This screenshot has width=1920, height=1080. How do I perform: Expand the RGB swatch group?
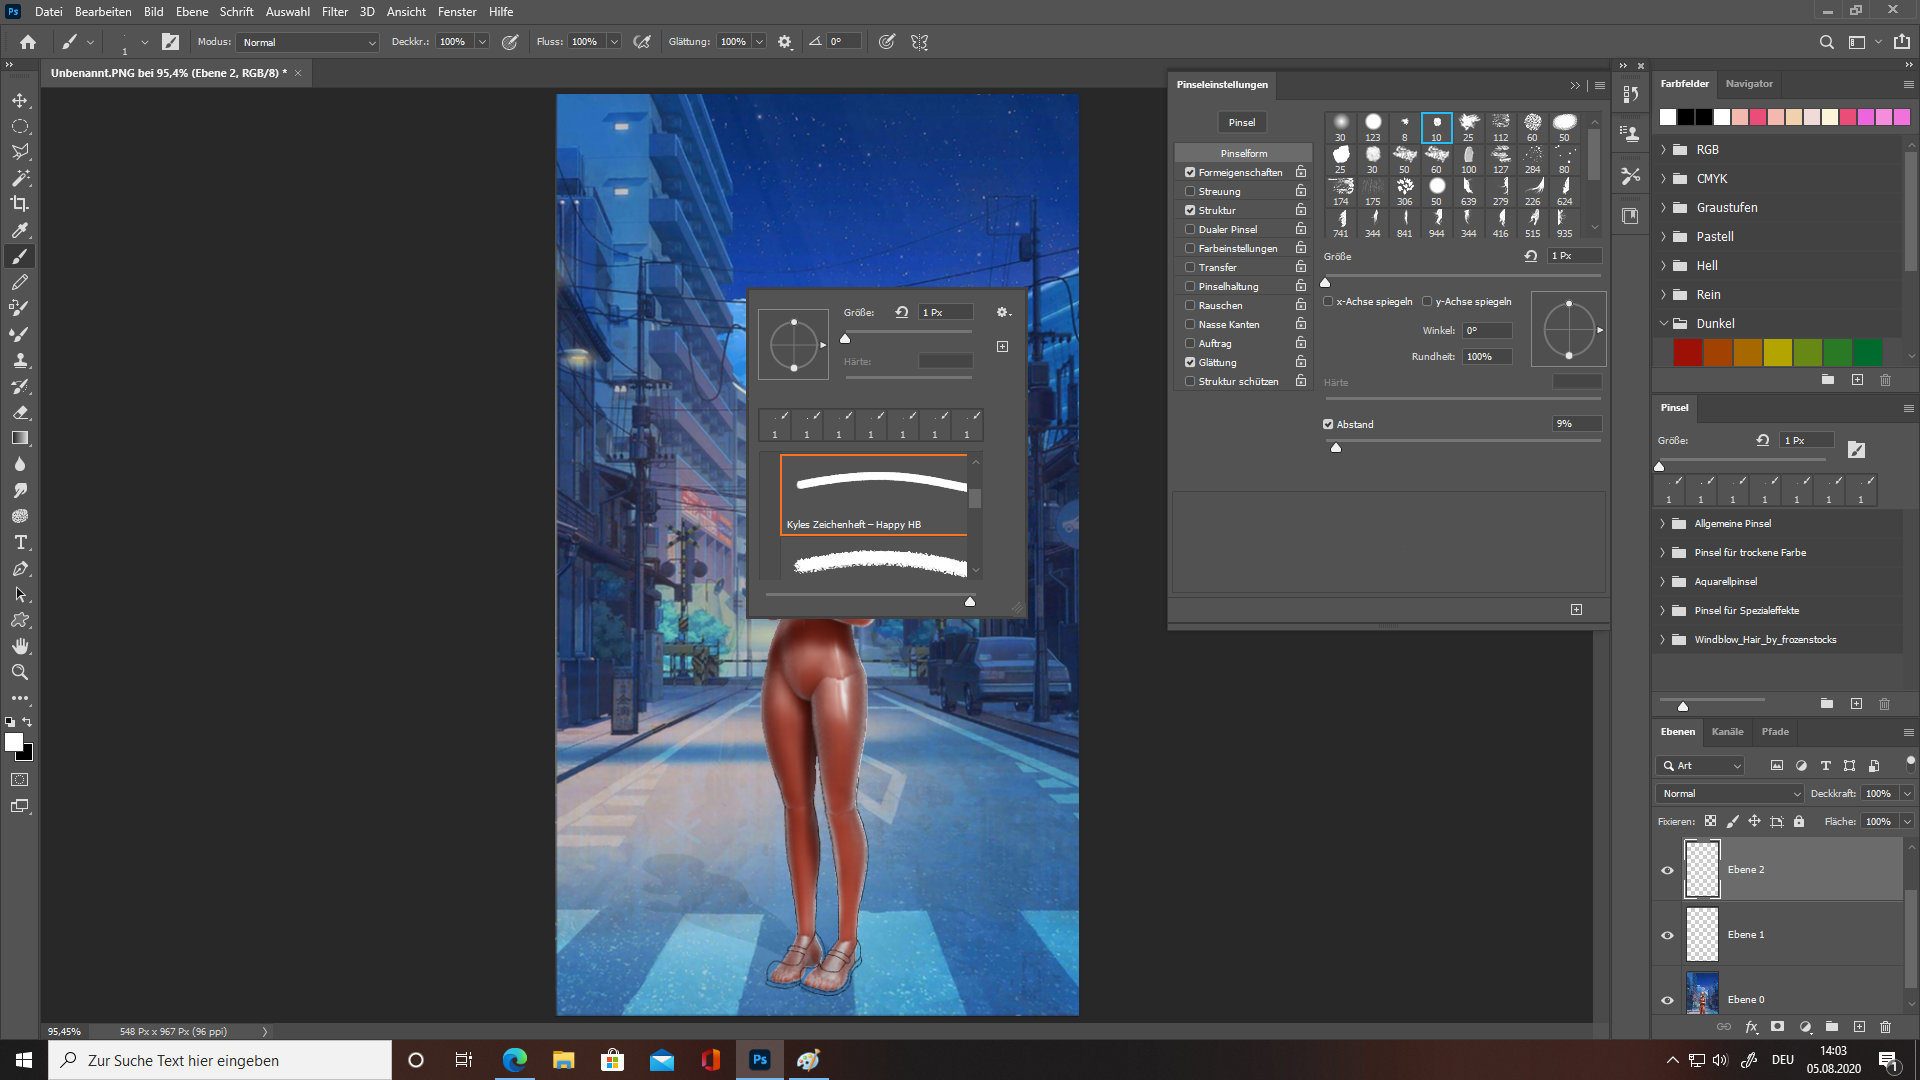click(x=1664, y=150)
